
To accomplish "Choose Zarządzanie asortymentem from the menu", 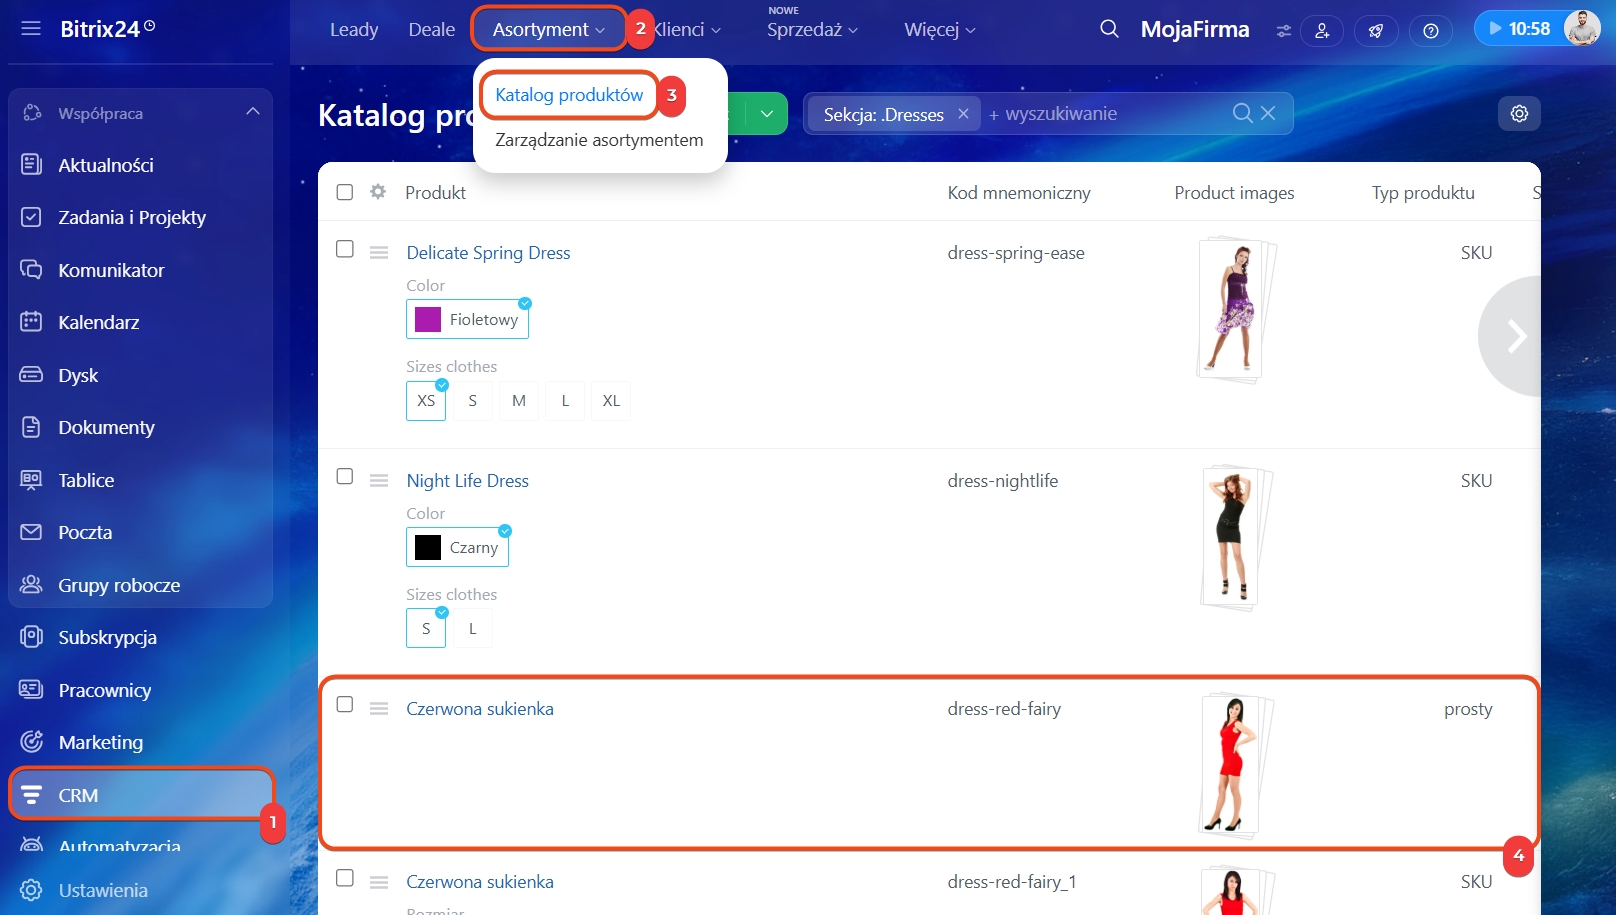I will point(599,140).
